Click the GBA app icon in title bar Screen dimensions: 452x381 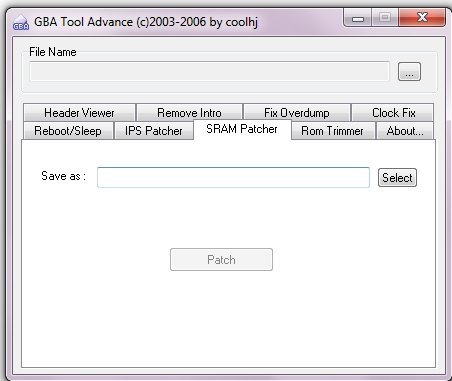point(21,23)
